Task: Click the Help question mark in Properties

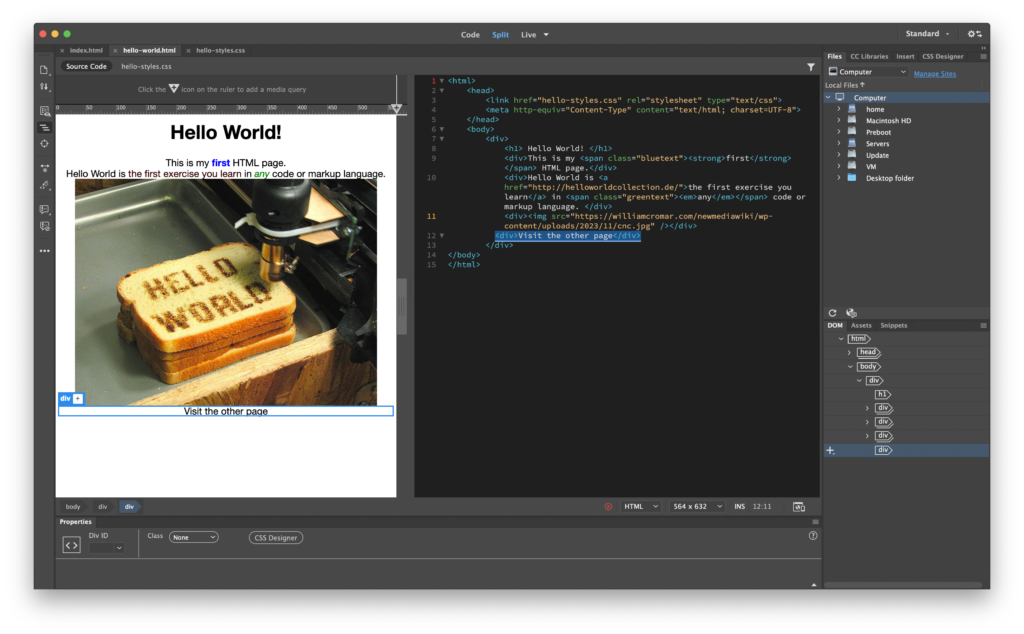Action: pos(812,536)
